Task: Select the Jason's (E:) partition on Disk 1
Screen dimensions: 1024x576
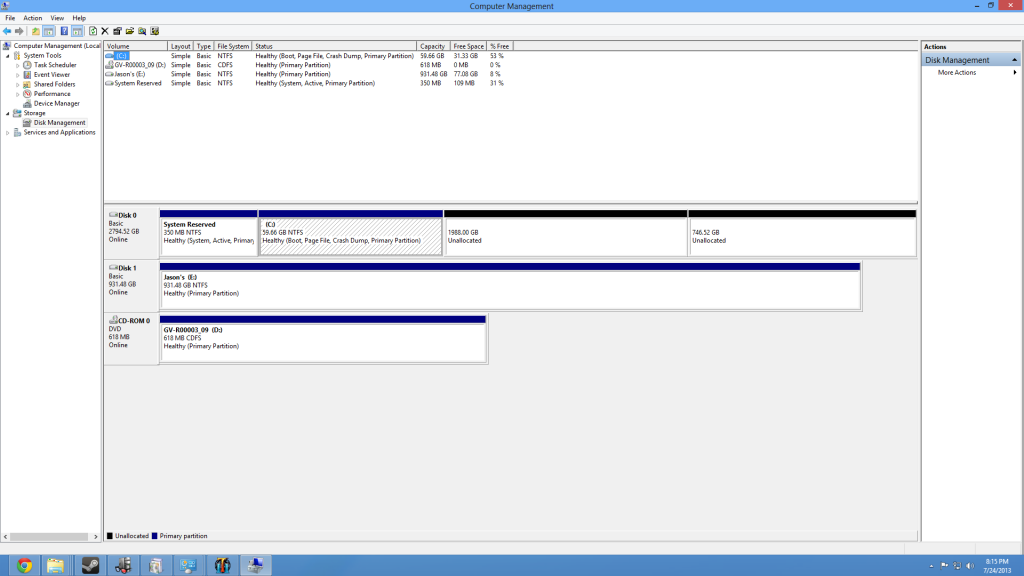Action: (510, 286)
